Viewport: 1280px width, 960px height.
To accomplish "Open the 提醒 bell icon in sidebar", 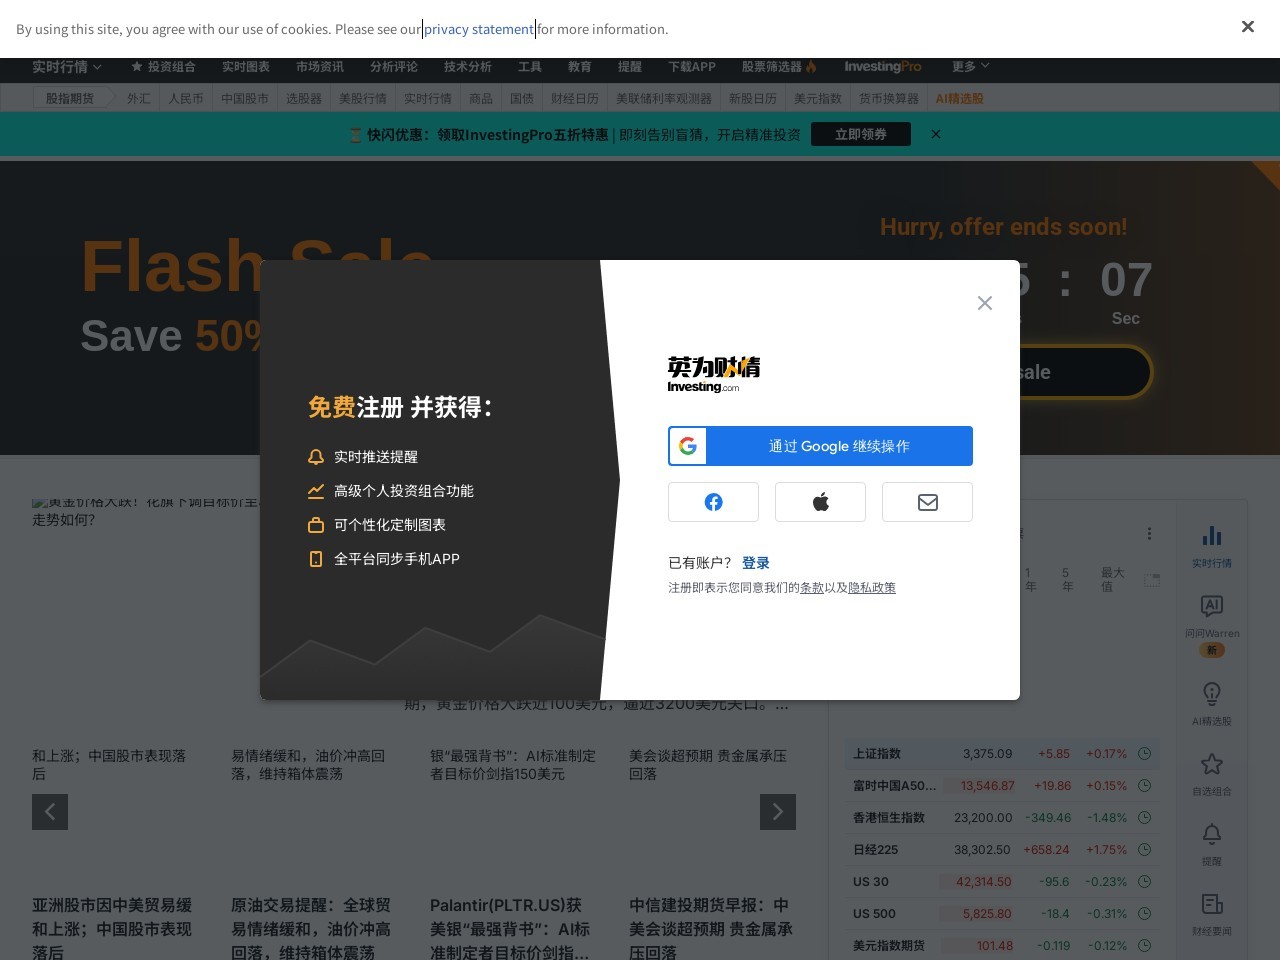I will [x=1211, y=834].
